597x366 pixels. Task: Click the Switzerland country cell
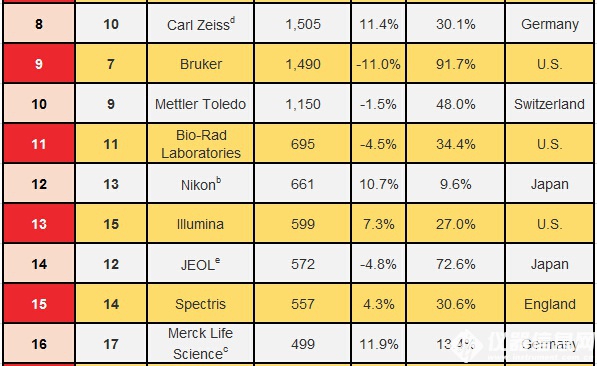(549, 104)
